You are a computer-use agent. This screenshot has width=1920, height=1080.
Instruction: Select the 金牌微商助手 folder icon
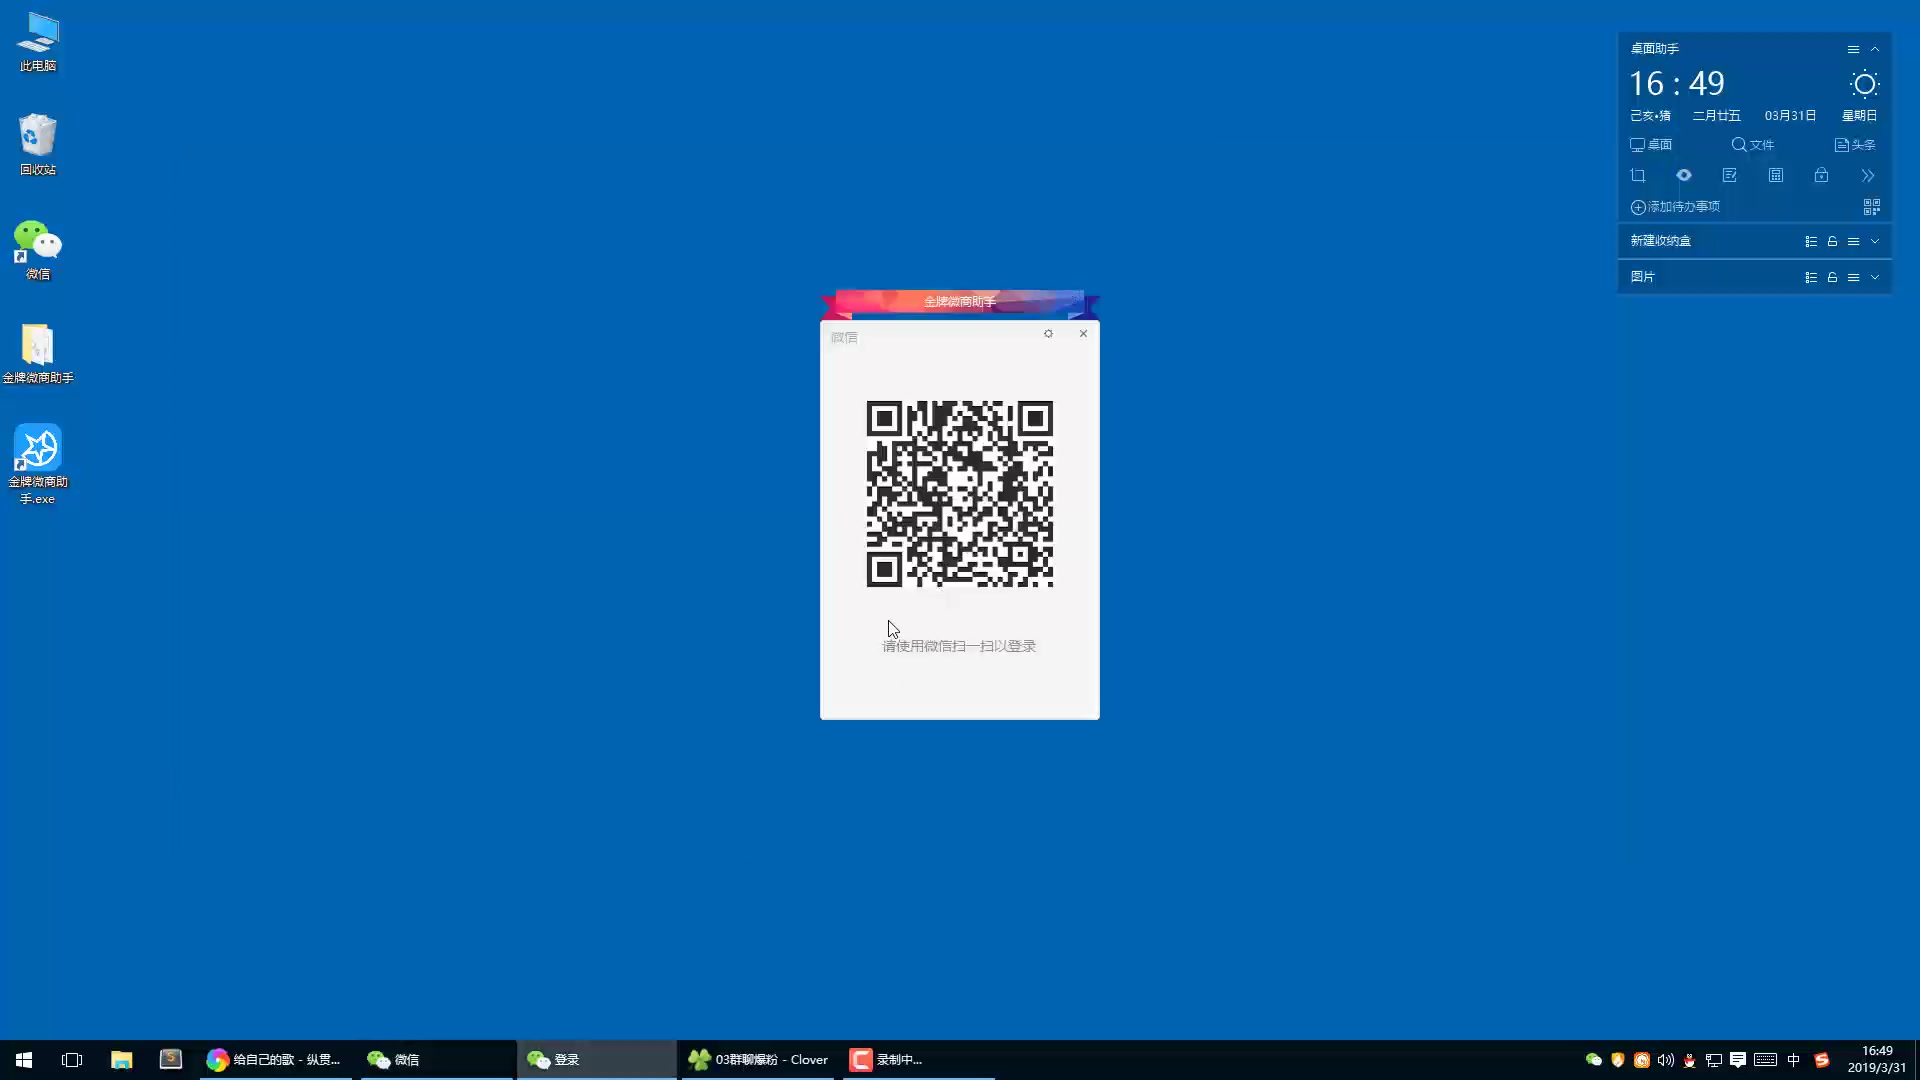click(x=38, y=354)
